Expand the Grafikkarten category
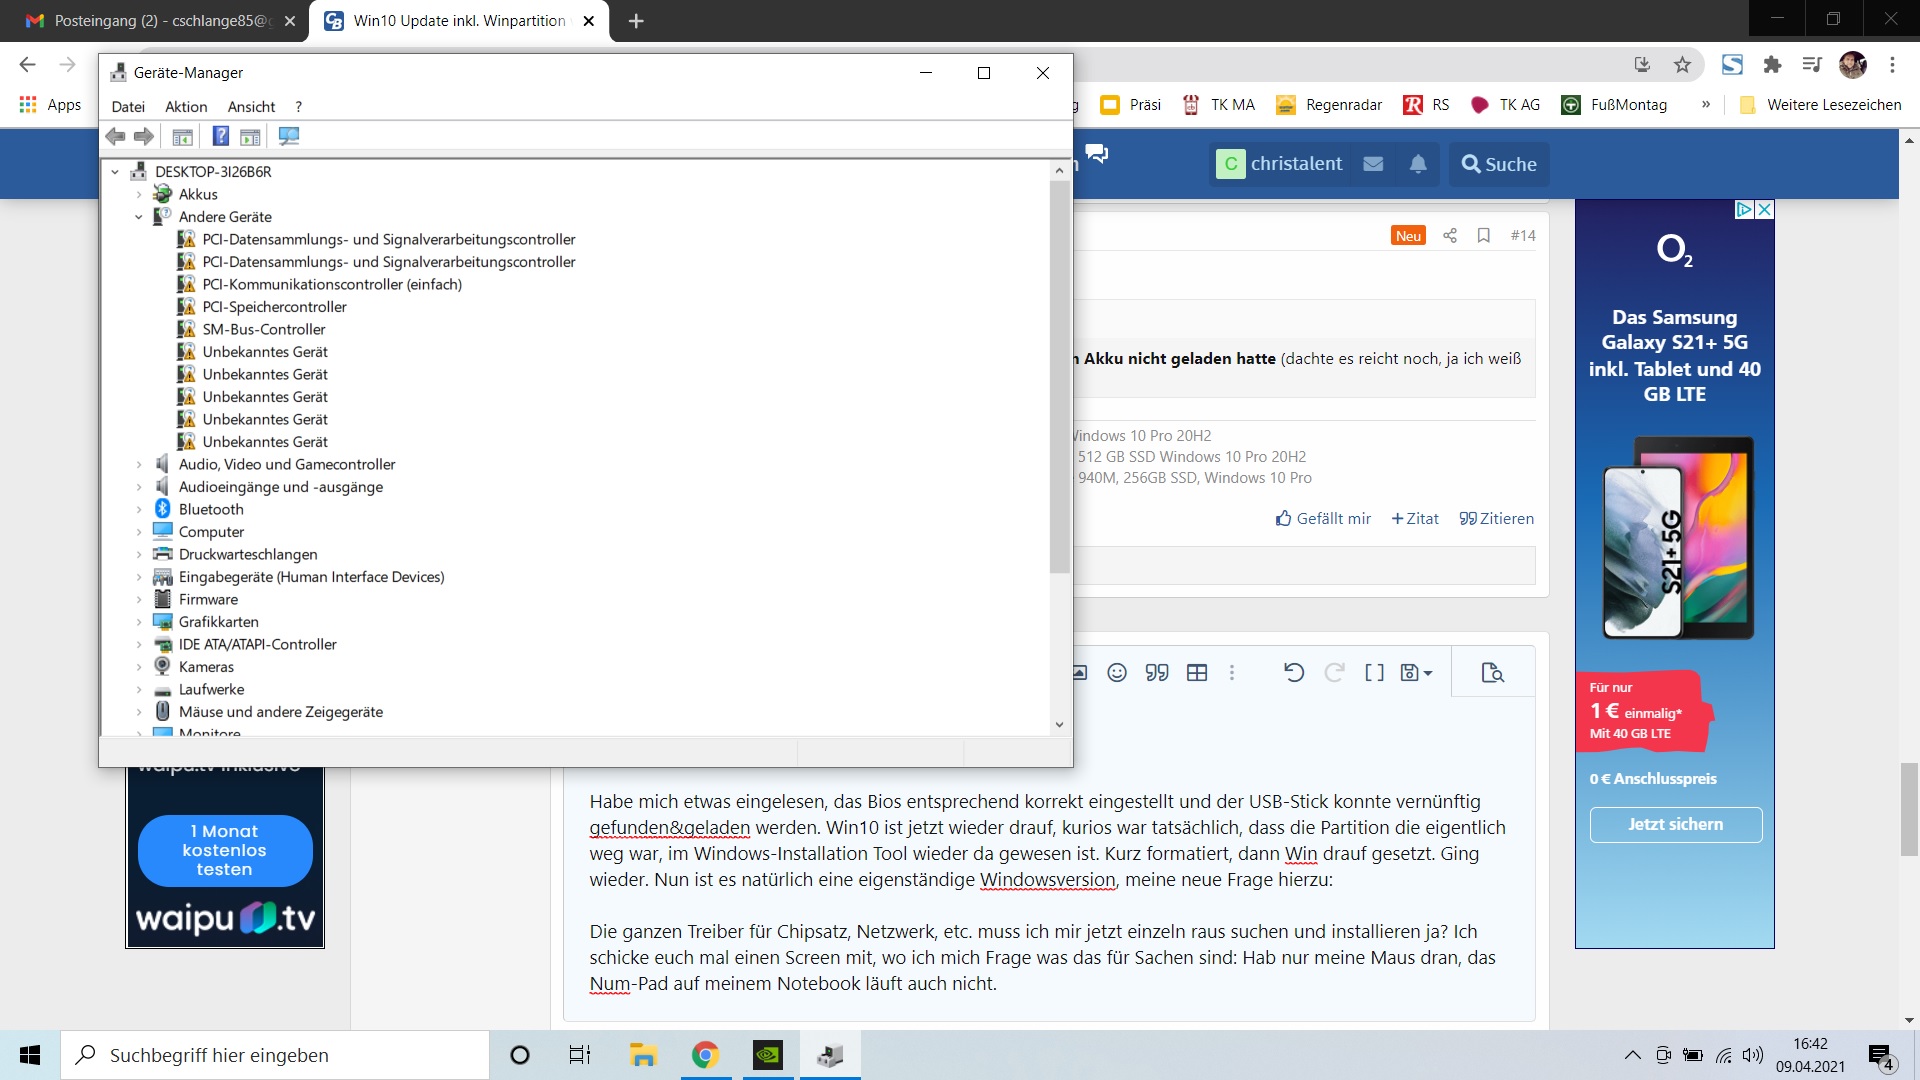Image resolution: width=1920 pixels, height=1080 pixels. click(139, 622)
